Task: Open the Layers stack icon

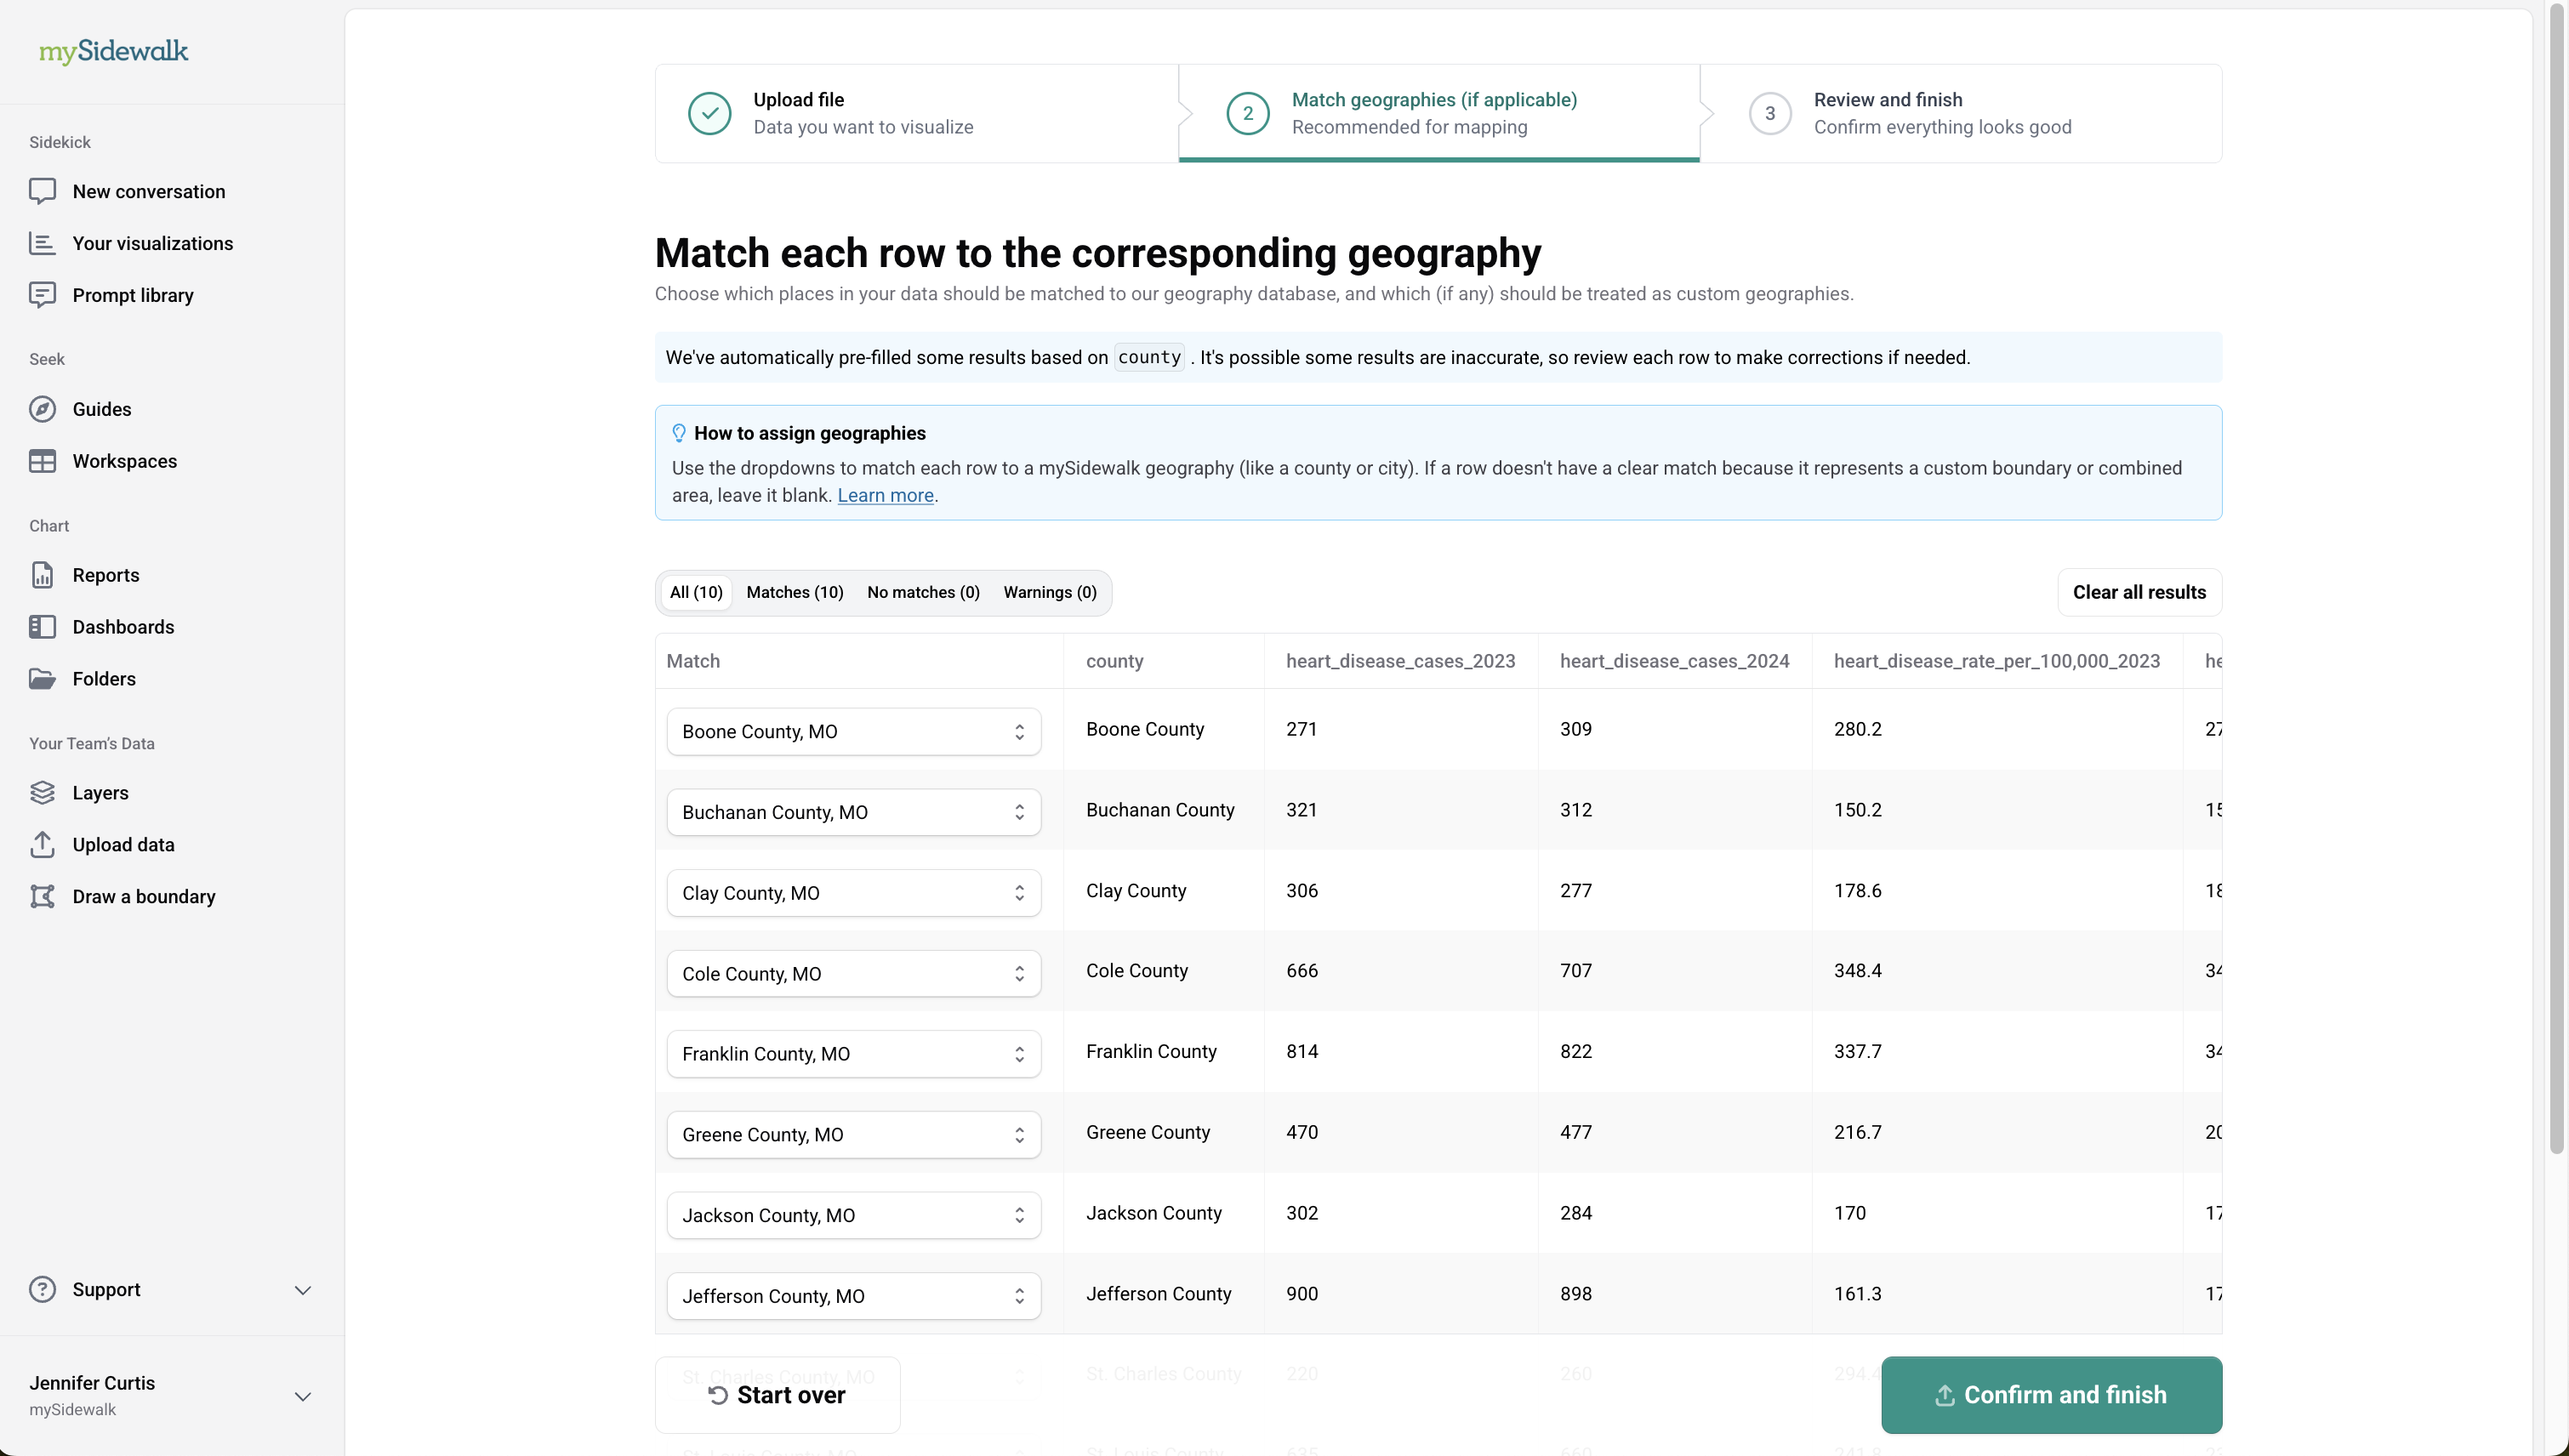Action: pos(42,793)
